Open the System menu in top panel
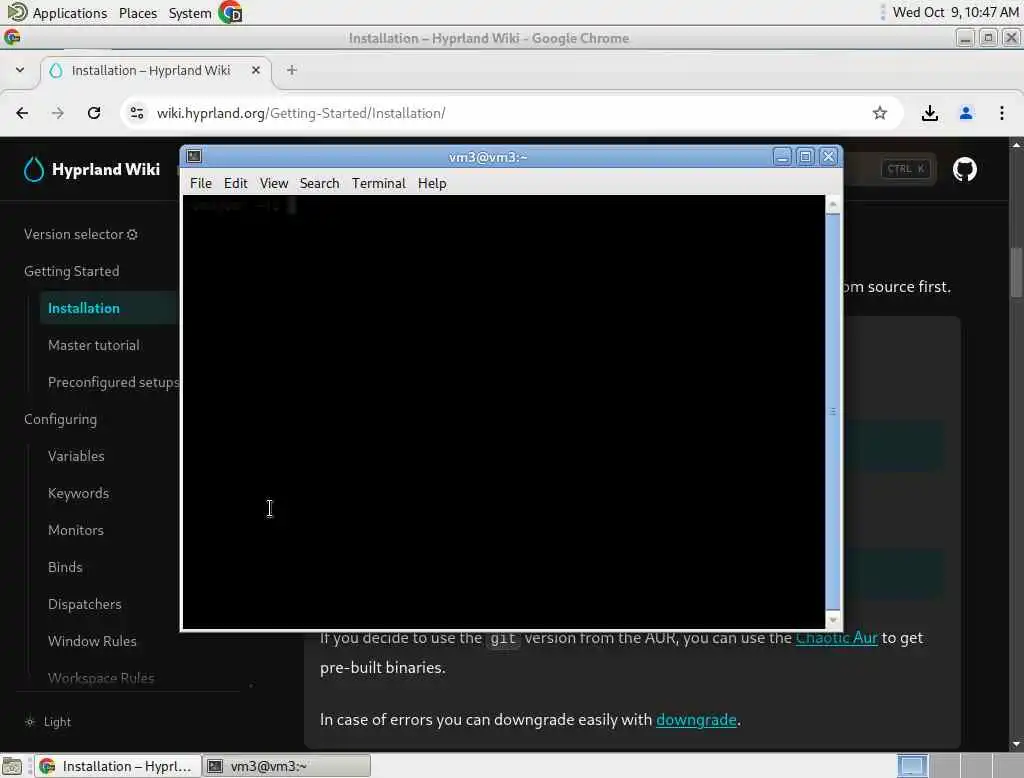The width and height of the screenshot is (1024, 778). pyautogui.click(x=190, y=12)
